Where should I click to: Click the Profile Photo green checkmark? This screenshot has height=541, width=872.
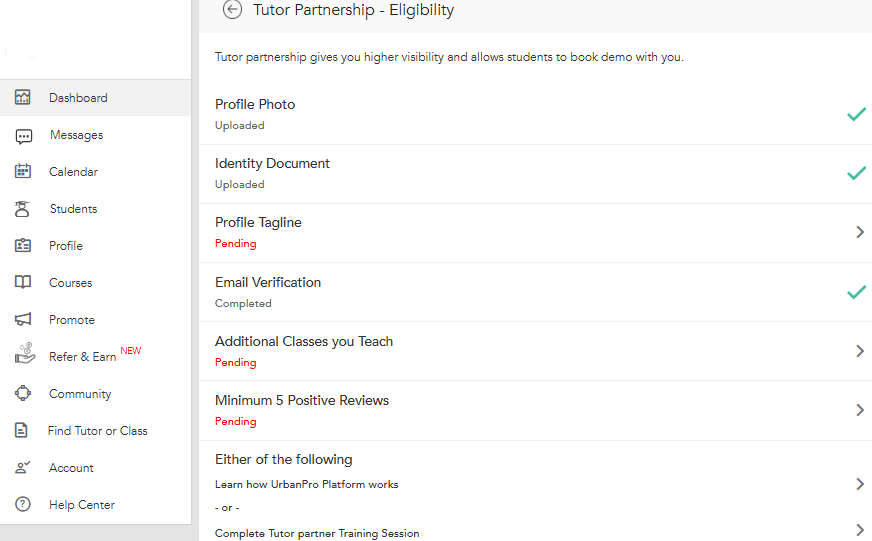click(x=856, y=114)
